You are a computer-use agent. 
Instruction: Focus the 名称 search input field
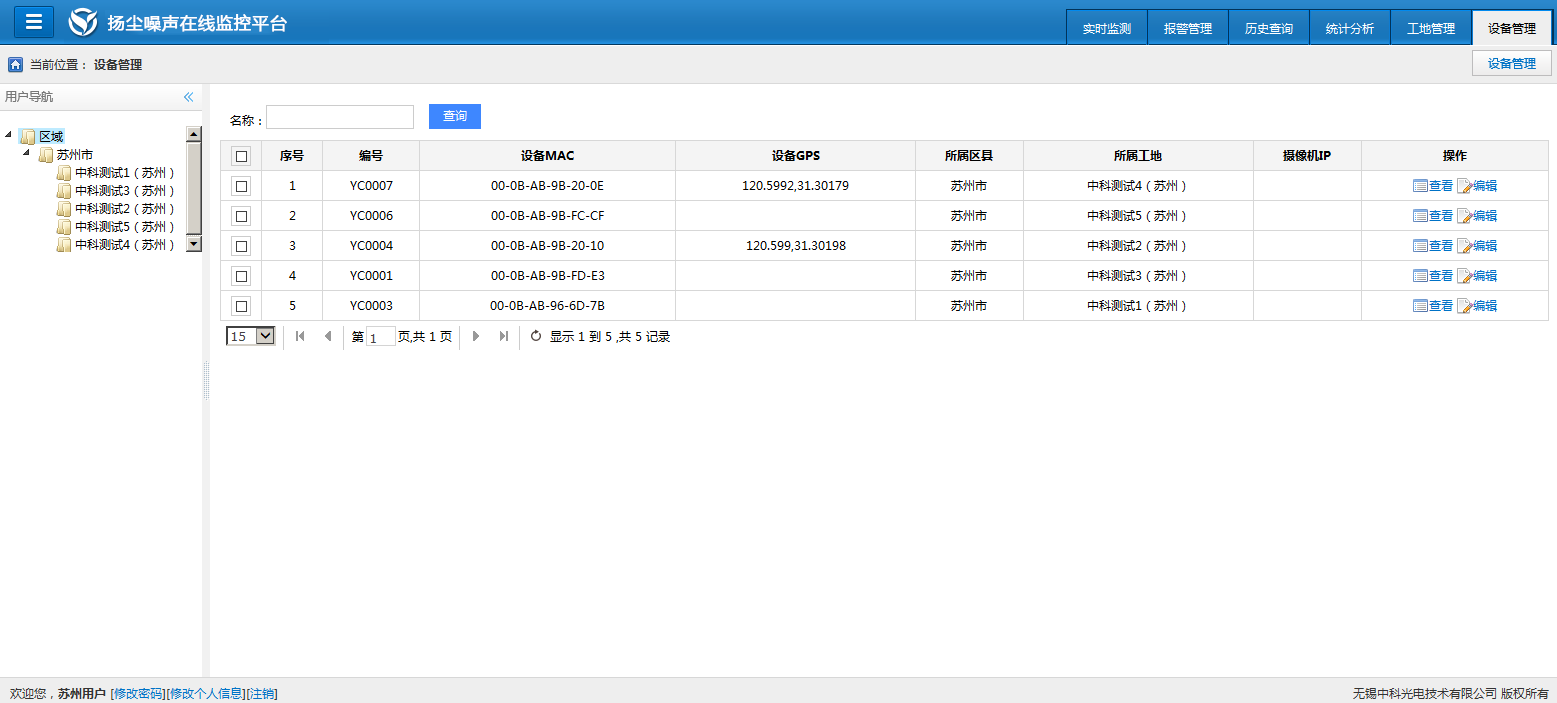[339, 117]
